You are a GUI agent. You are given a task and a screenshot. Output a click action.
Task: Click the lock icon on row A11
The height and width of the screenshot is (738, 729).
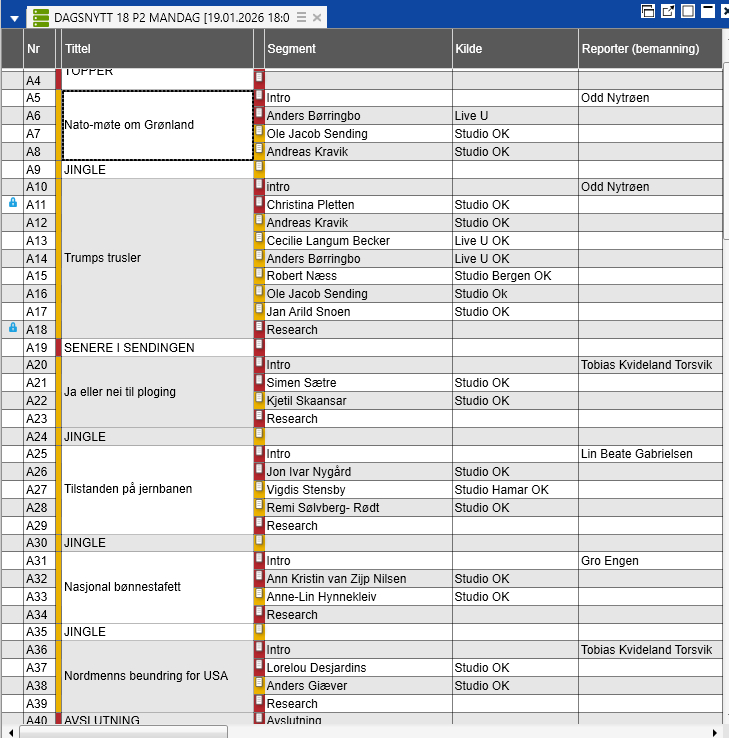13,203
